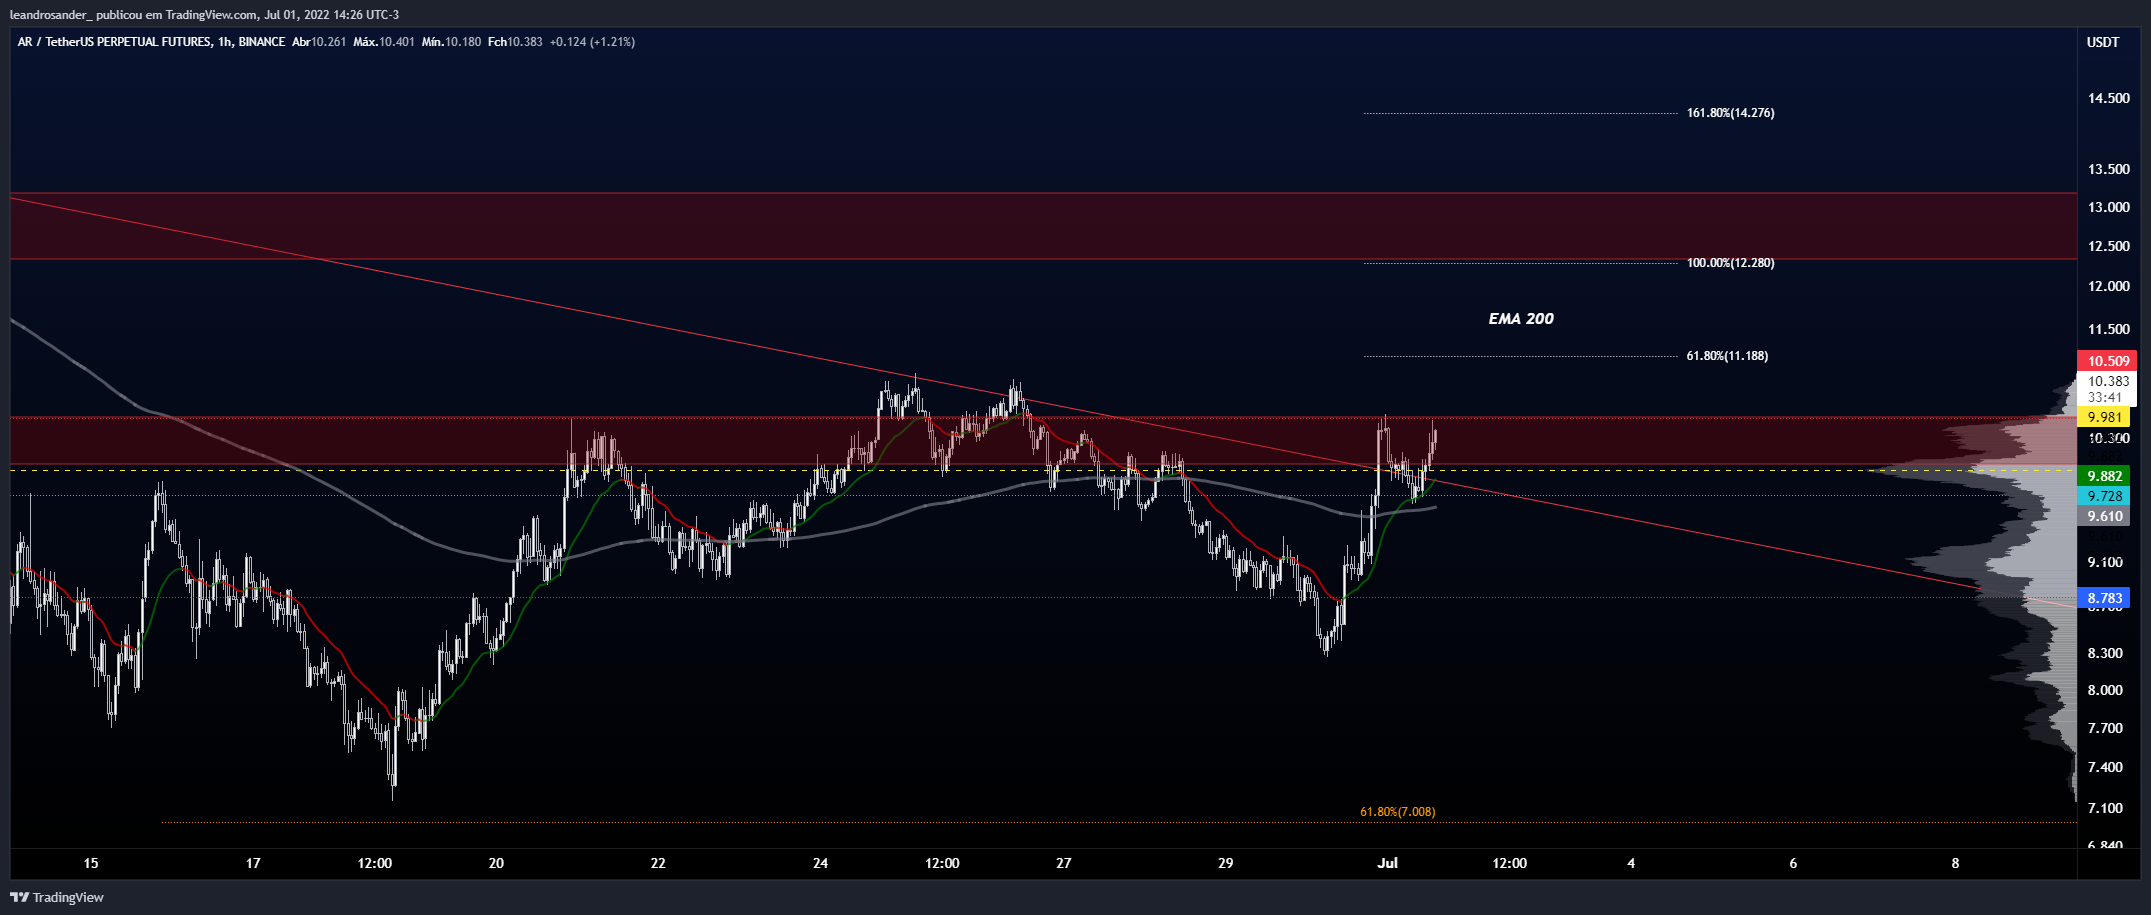2151x915 pixels.
Task: Click the 29 date label on time axis
Action: pos(1225,863)
